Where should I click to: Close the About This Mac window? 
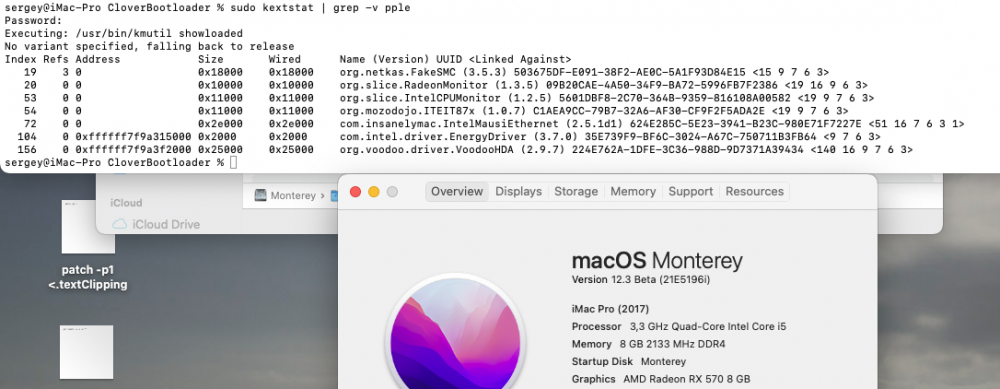(356, 191)
